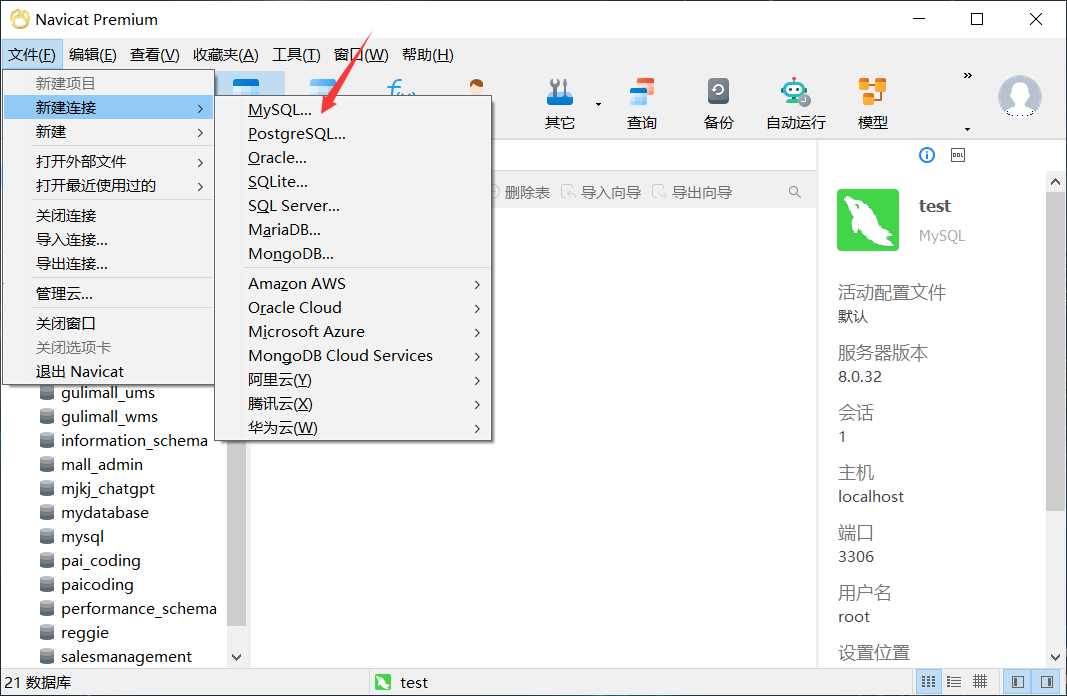Image resolution: width=1067 pixels, height=696 pixels.
Task: Switch to detail grid view
Action: (x=980, y=682)
